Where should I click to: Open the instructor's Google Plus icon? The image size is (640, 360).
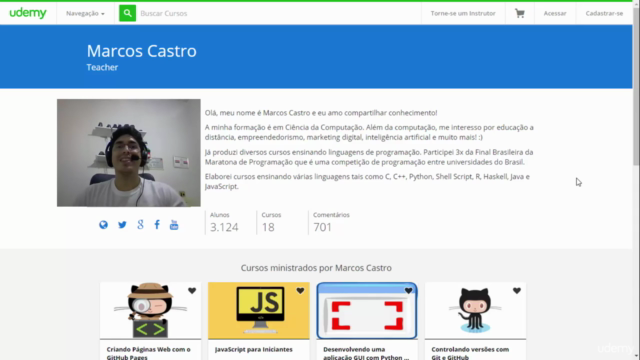(x=140, y=224)
